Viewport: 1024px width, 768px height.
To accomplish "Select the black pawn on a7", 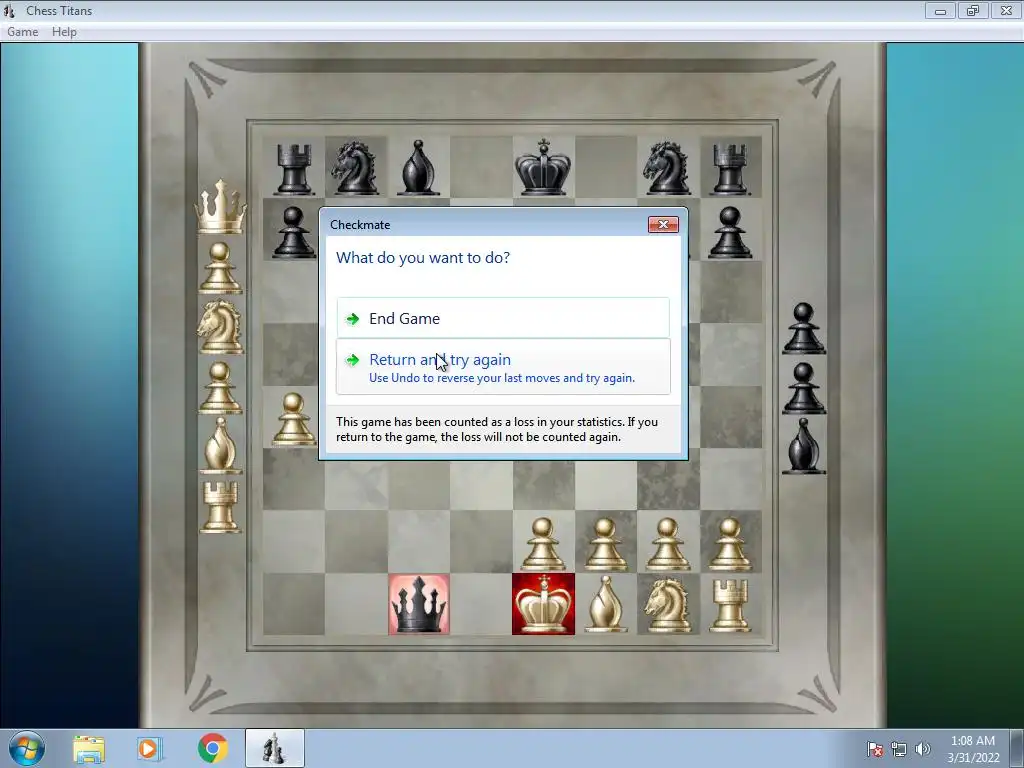I will (293, 232).
